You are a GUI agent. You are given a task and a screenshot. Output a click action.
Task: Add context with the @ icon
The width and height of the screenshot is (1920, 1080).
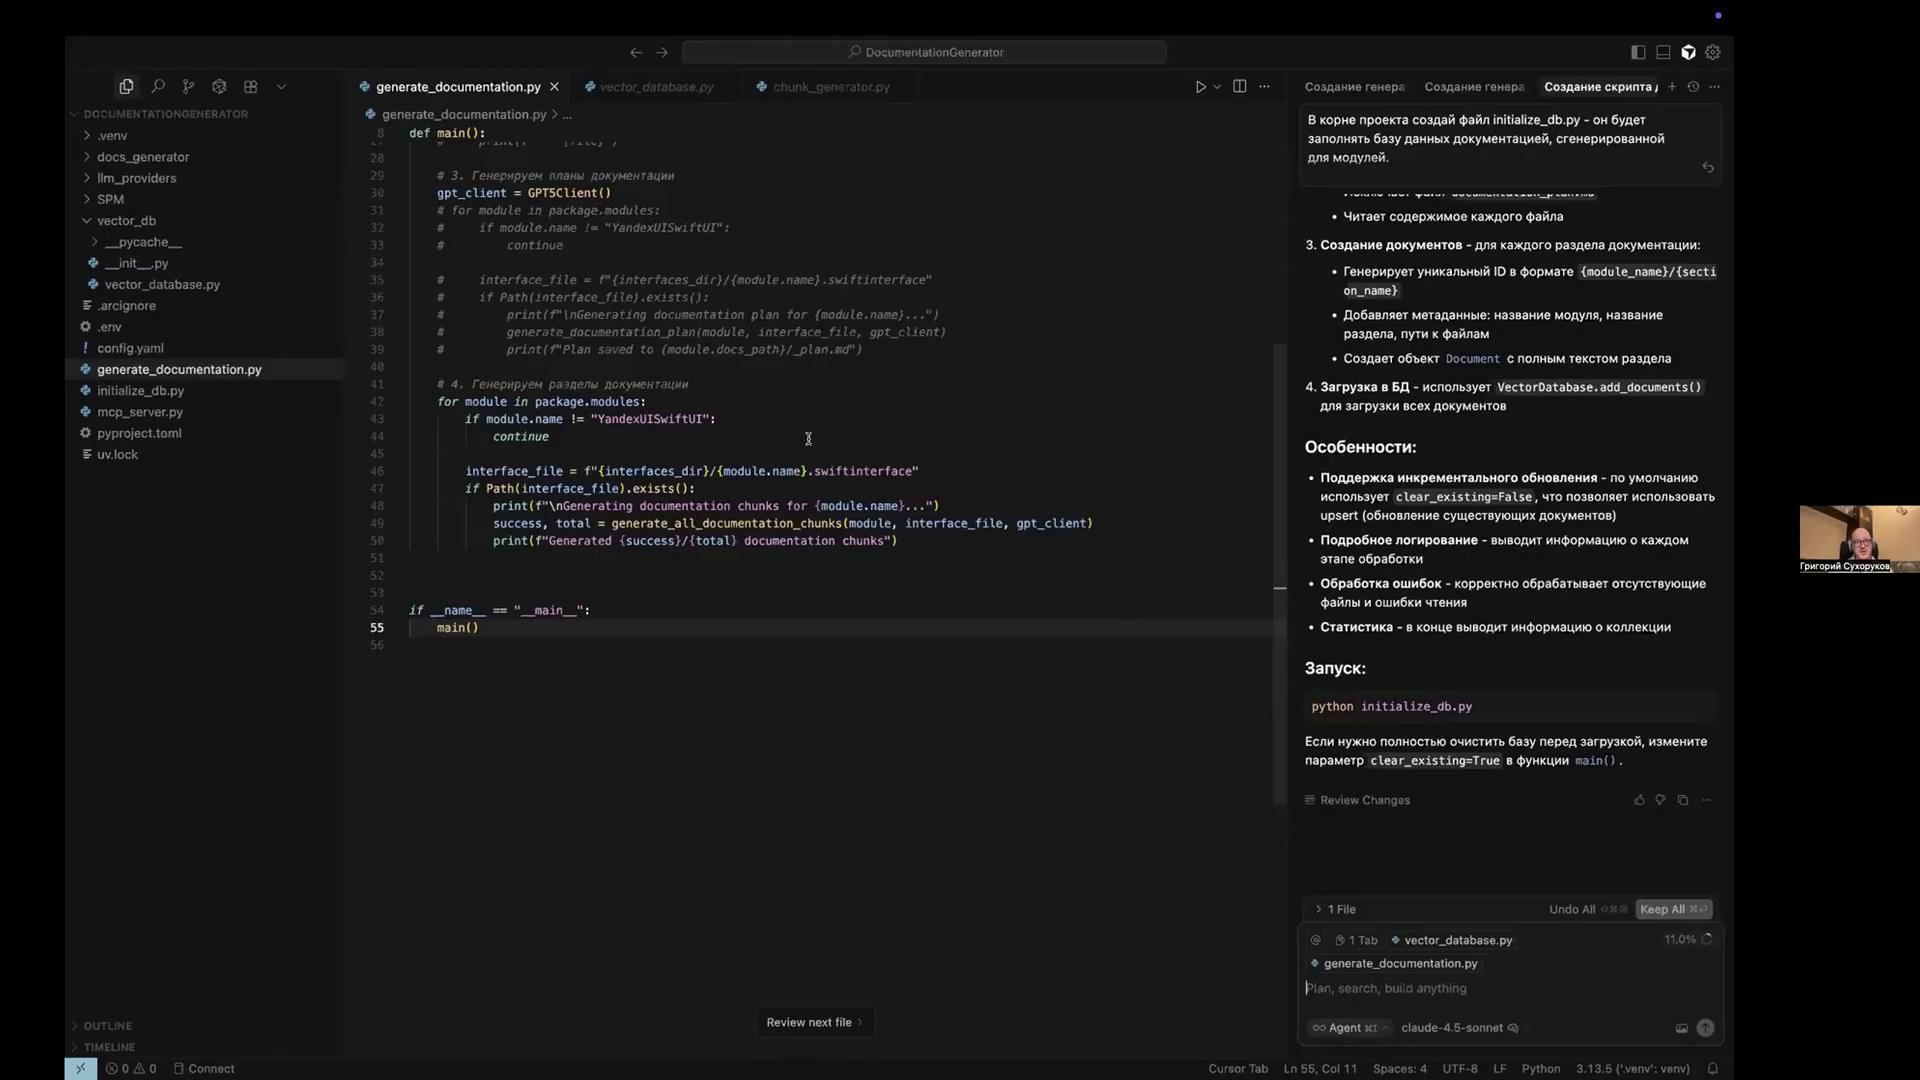[1316, 940]
